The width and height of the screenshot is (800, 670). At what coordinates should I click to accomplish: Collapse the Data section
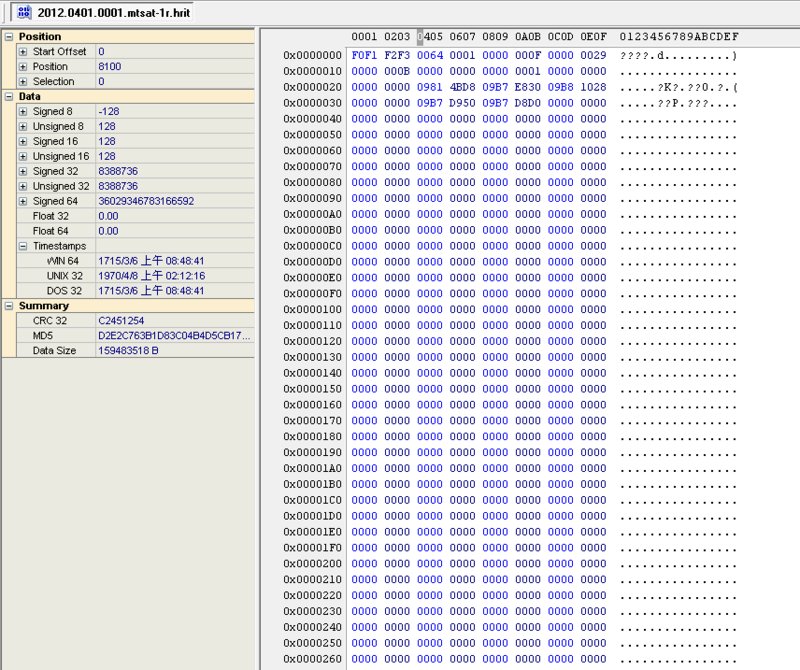(x=9, y=96)
